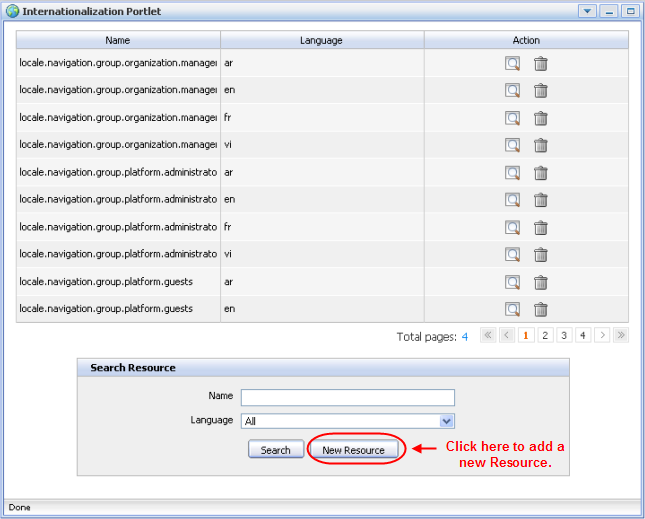This screenshot has width=645, height=519.
Task: Delete the platform.administrators fr resource
Action: click(x=540, y=228)
